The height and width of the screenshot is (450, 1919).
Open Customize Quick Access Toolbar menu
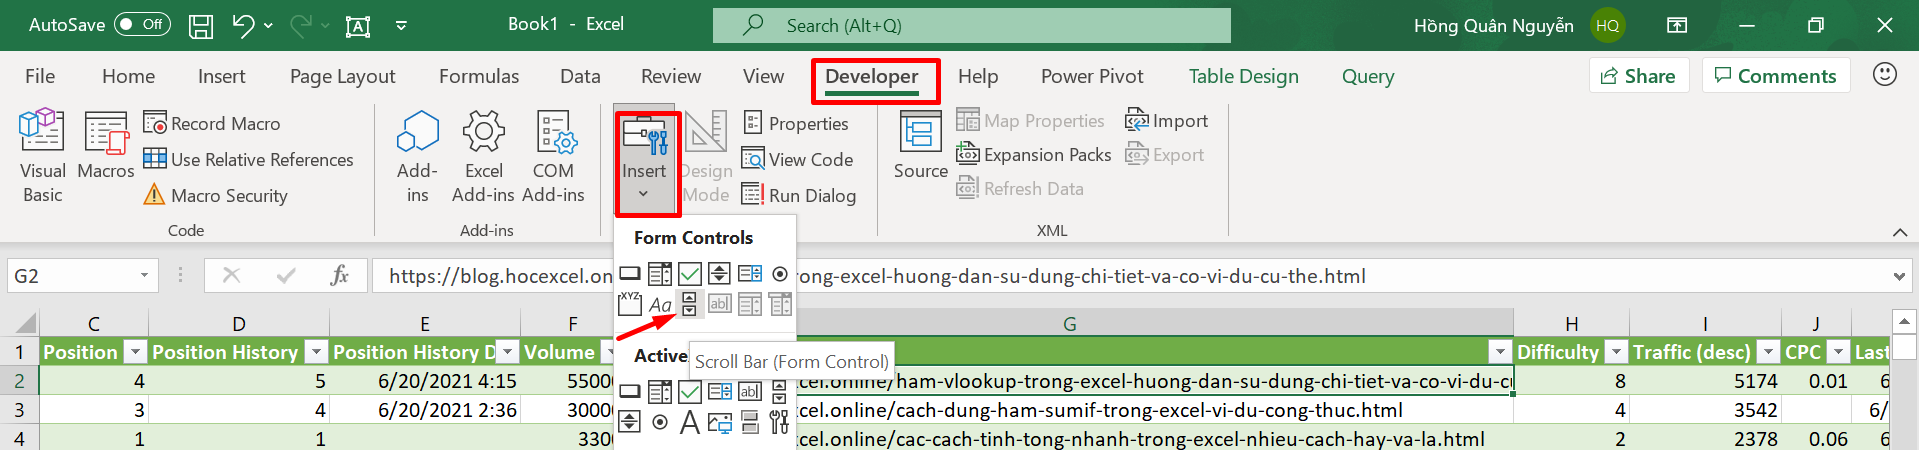click(401, 25)
